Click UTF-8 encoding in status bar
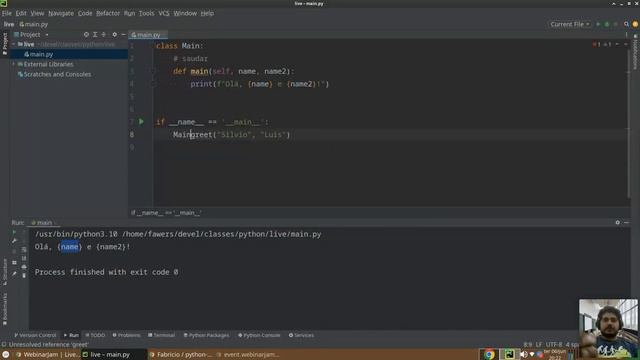Image resolution: width=640 pixels, height=360 pixels. click(x=554, y=344)
